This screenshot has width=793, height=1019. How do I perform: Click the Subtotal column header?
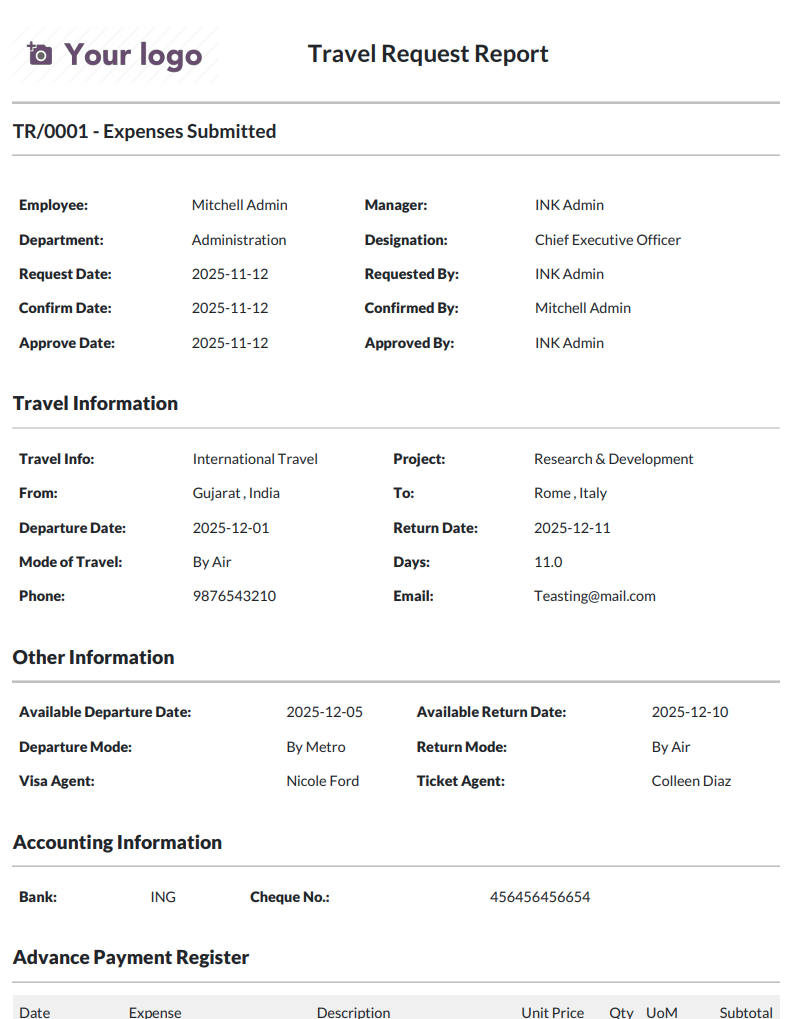click(746, 1012)
